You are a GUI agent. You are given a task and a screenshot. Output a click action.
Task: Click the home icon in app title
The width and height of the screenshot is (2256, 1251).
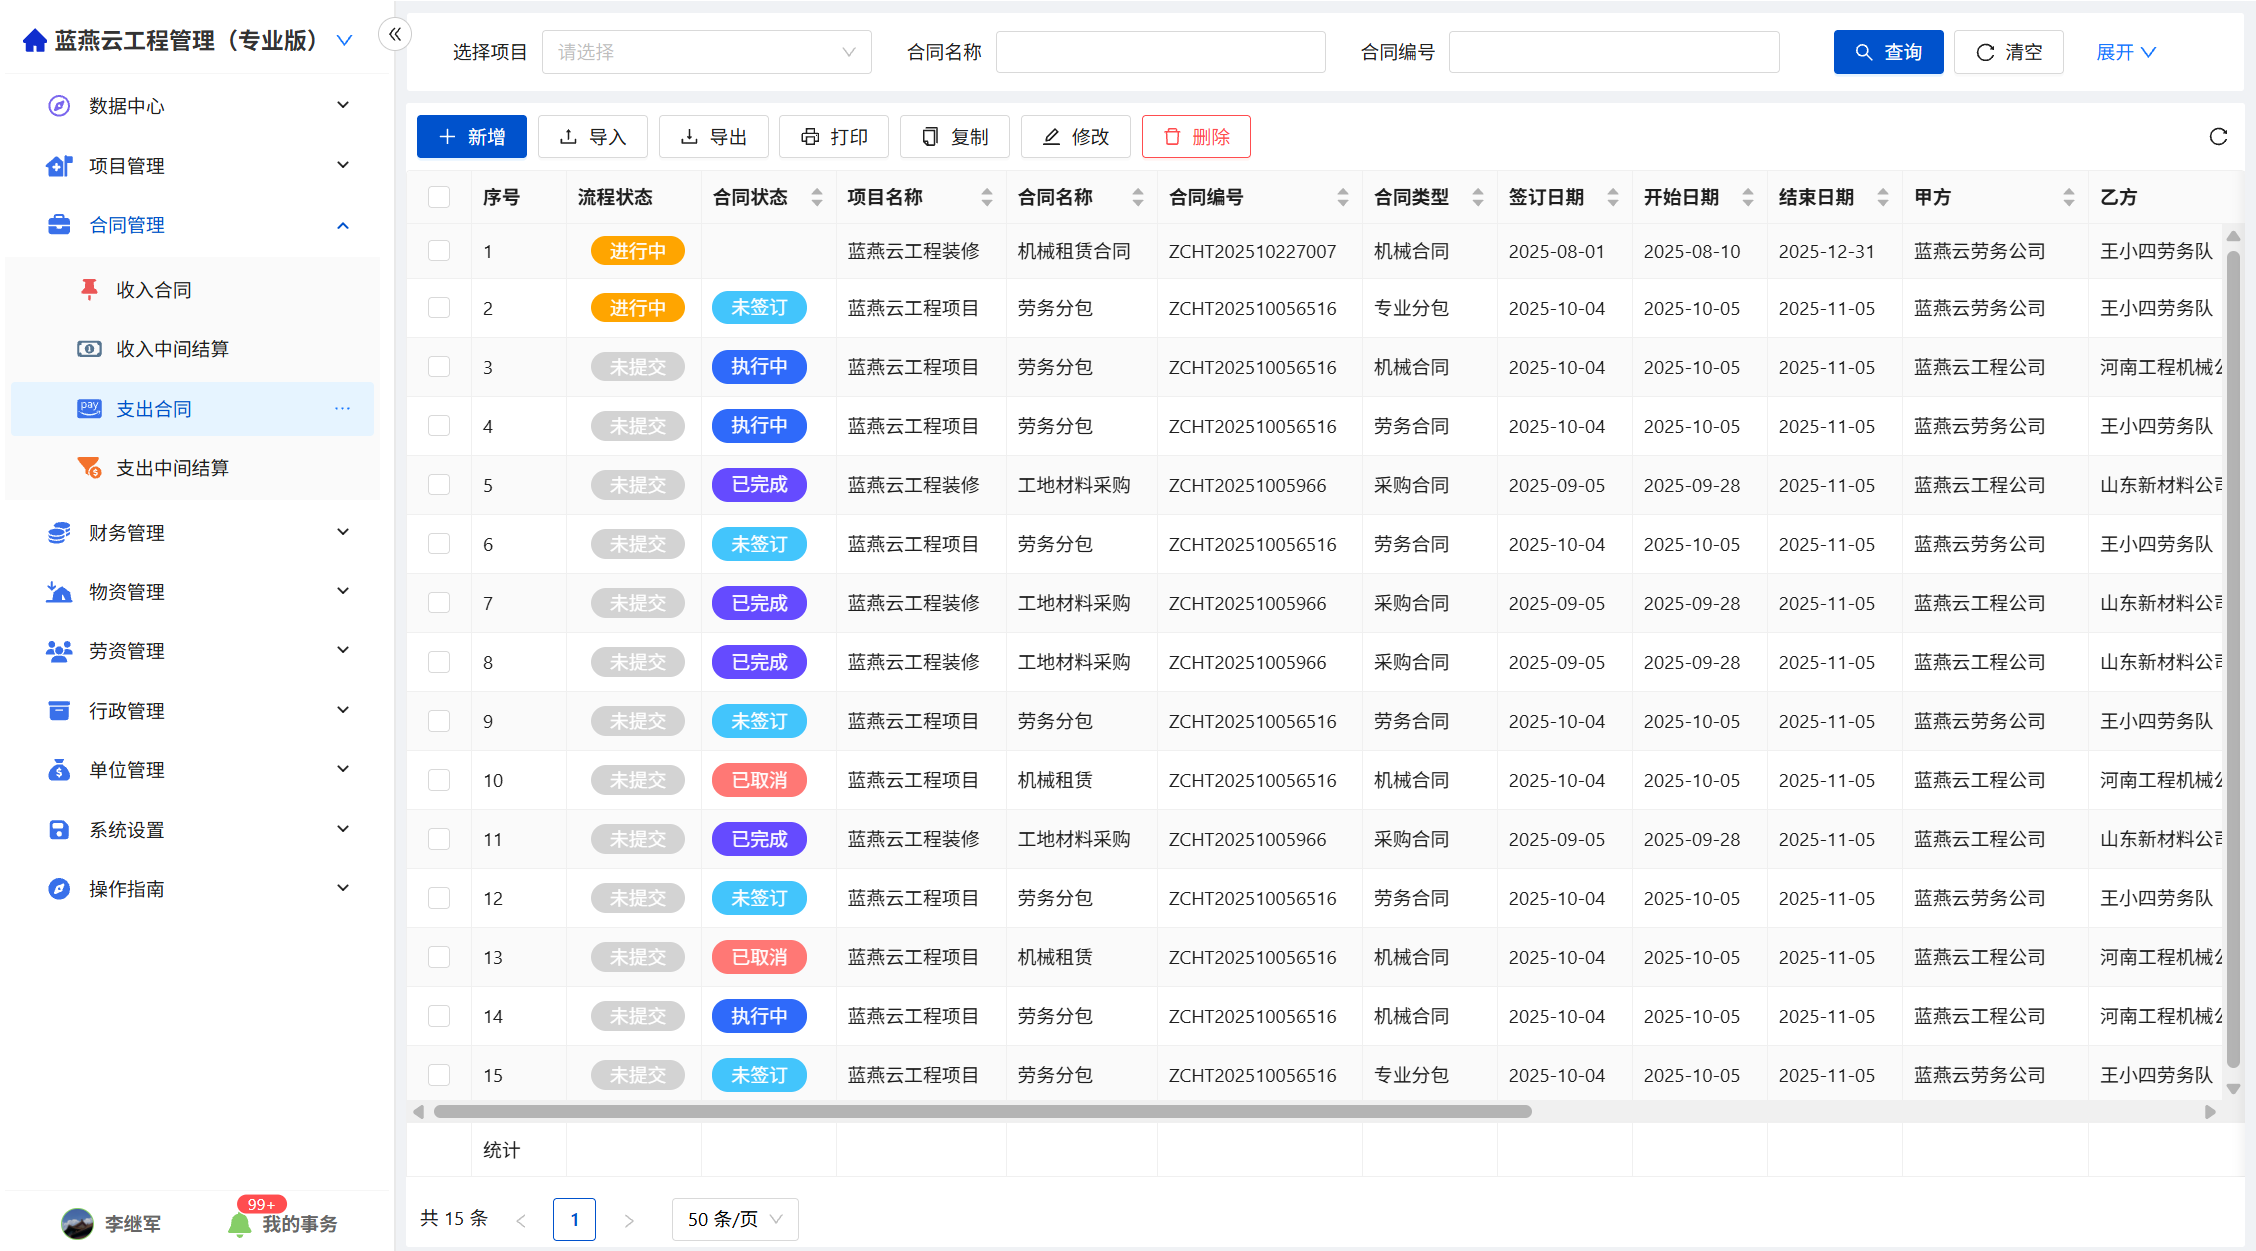pos(35,41)
